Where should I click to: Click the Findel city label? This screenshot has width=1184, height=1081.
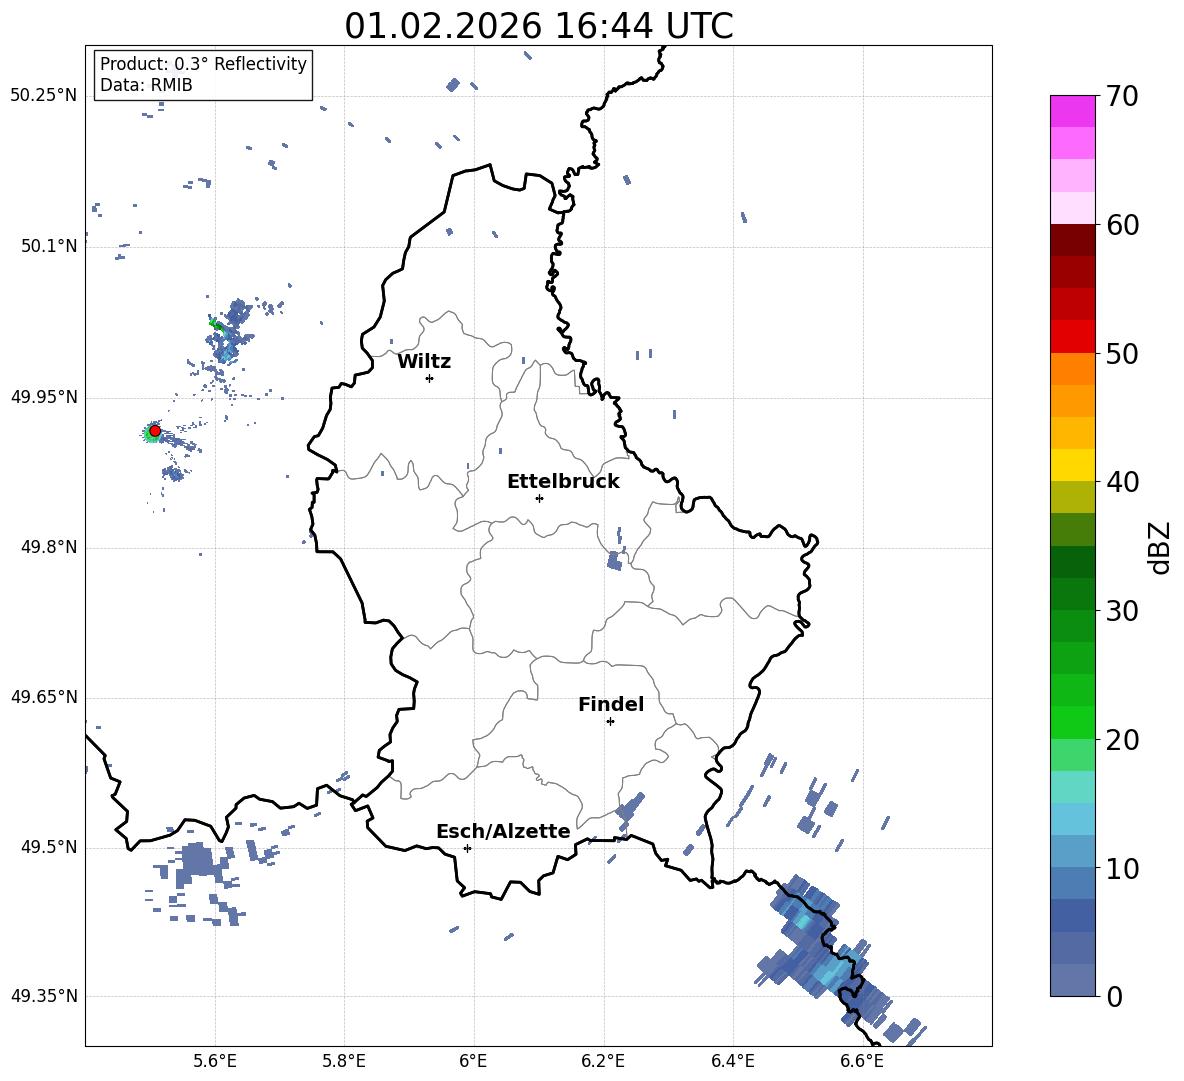coord(611,704)
